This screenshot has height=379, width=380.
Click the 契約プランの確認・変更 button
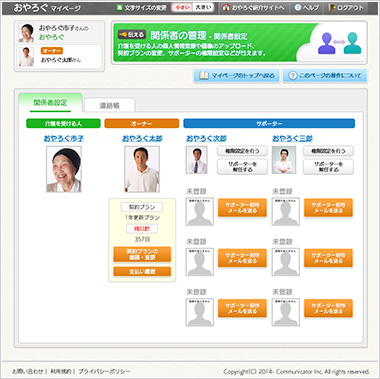[x=142, y=254]
